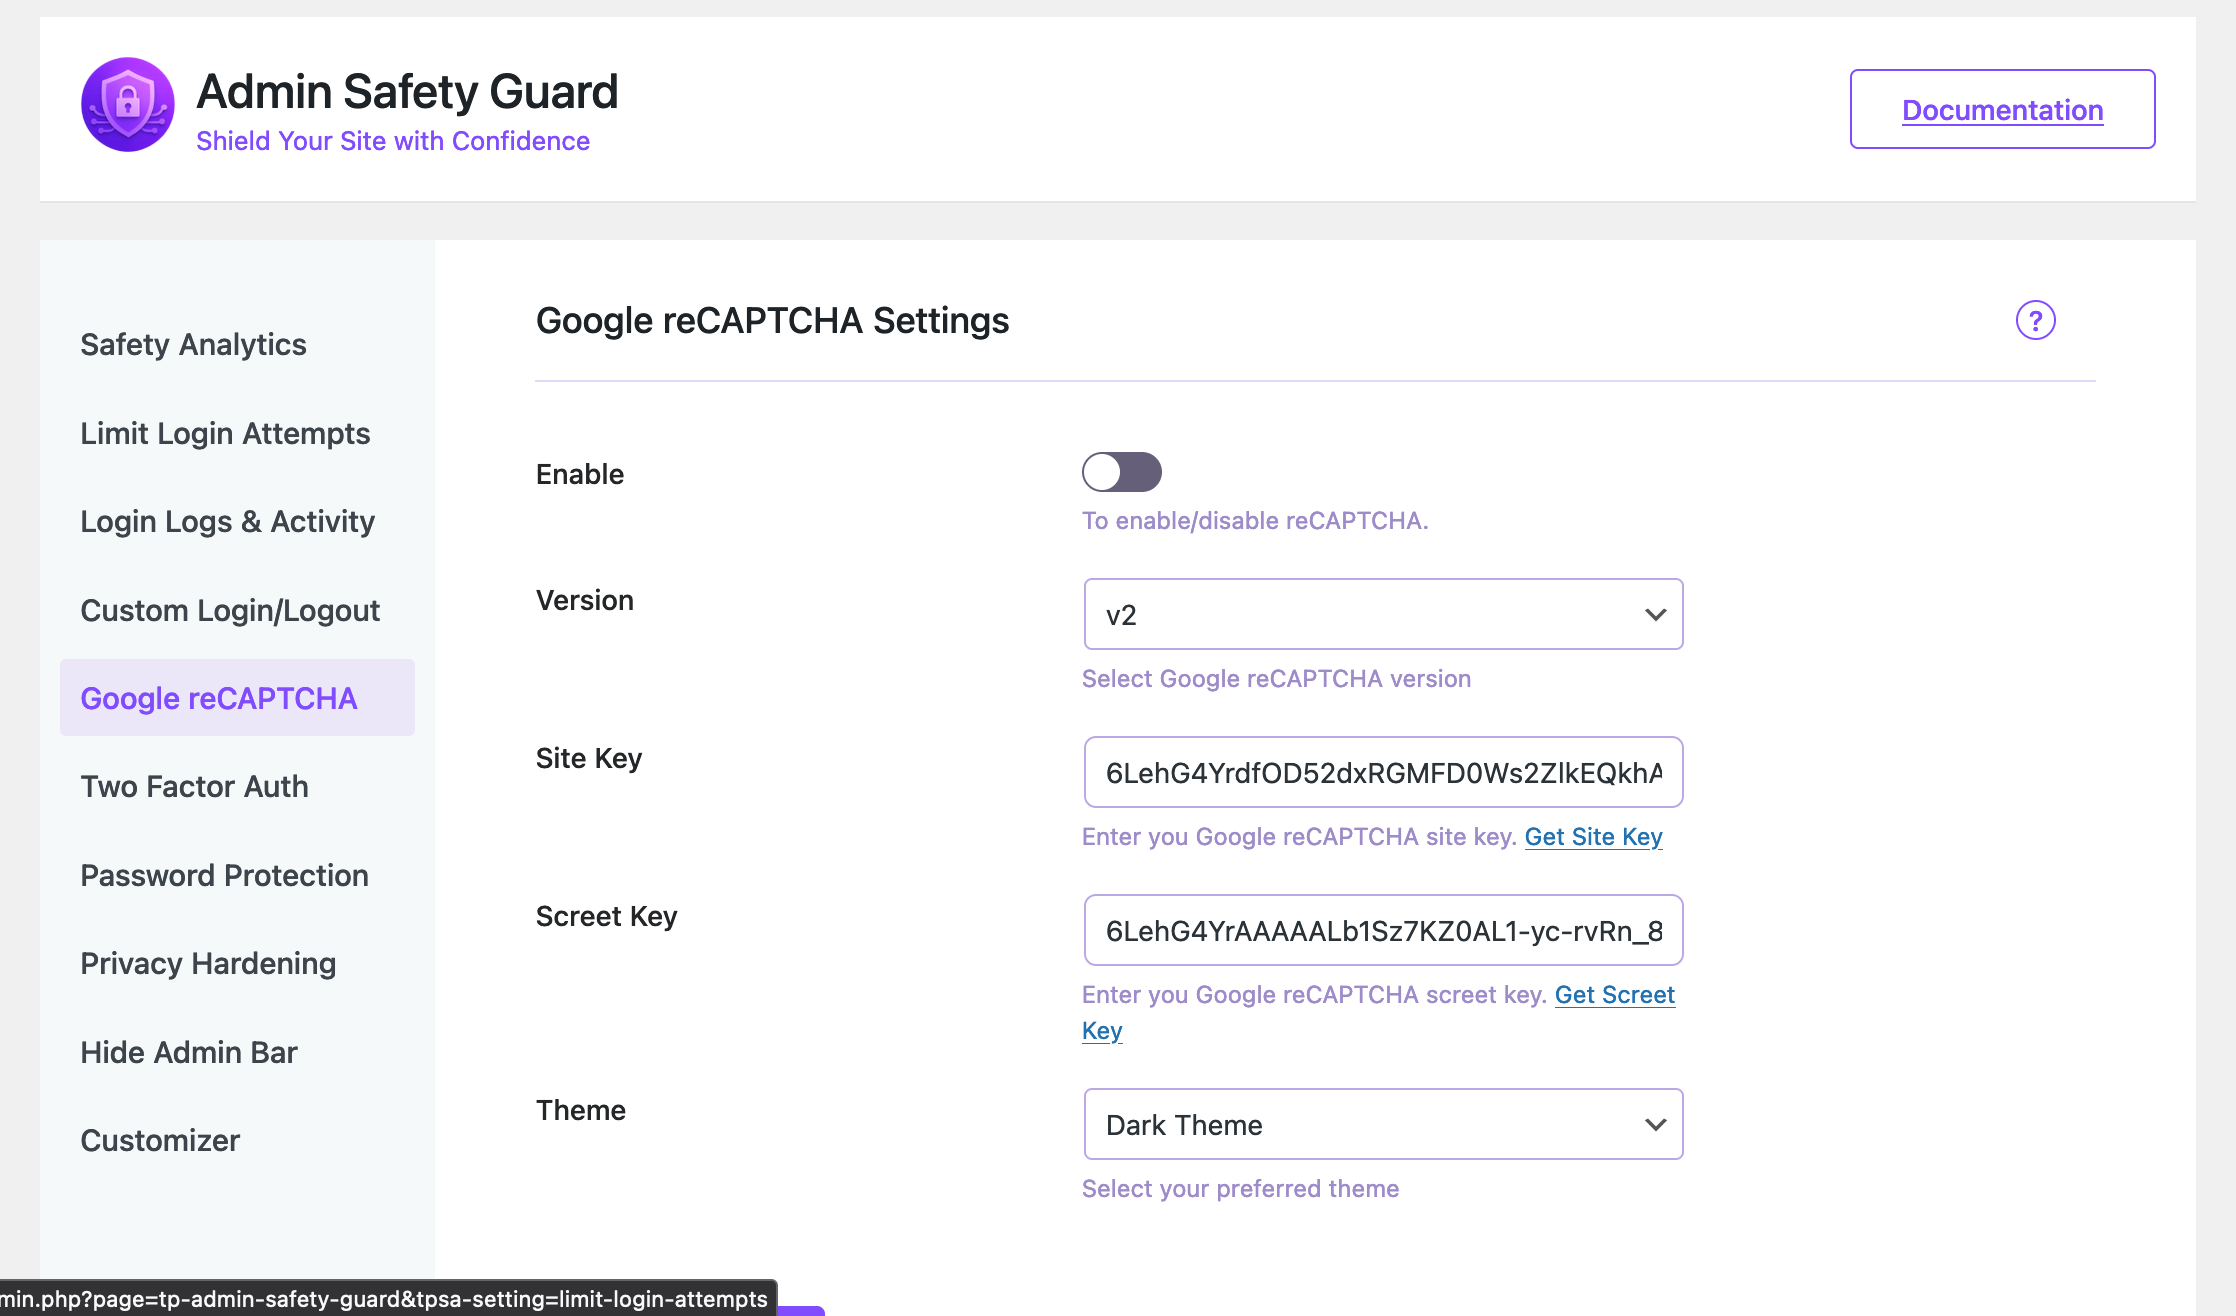
Task: Open the Theme dropdown showing Dark Theme
Action: [1382, 1124]
